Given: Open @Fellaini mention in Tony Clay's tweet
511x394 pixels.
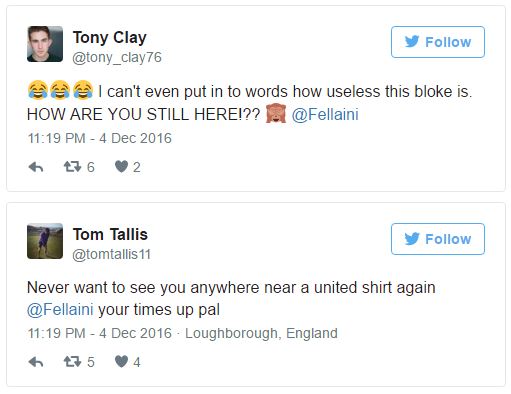Looking at the screenshot, I should (325, 114).
